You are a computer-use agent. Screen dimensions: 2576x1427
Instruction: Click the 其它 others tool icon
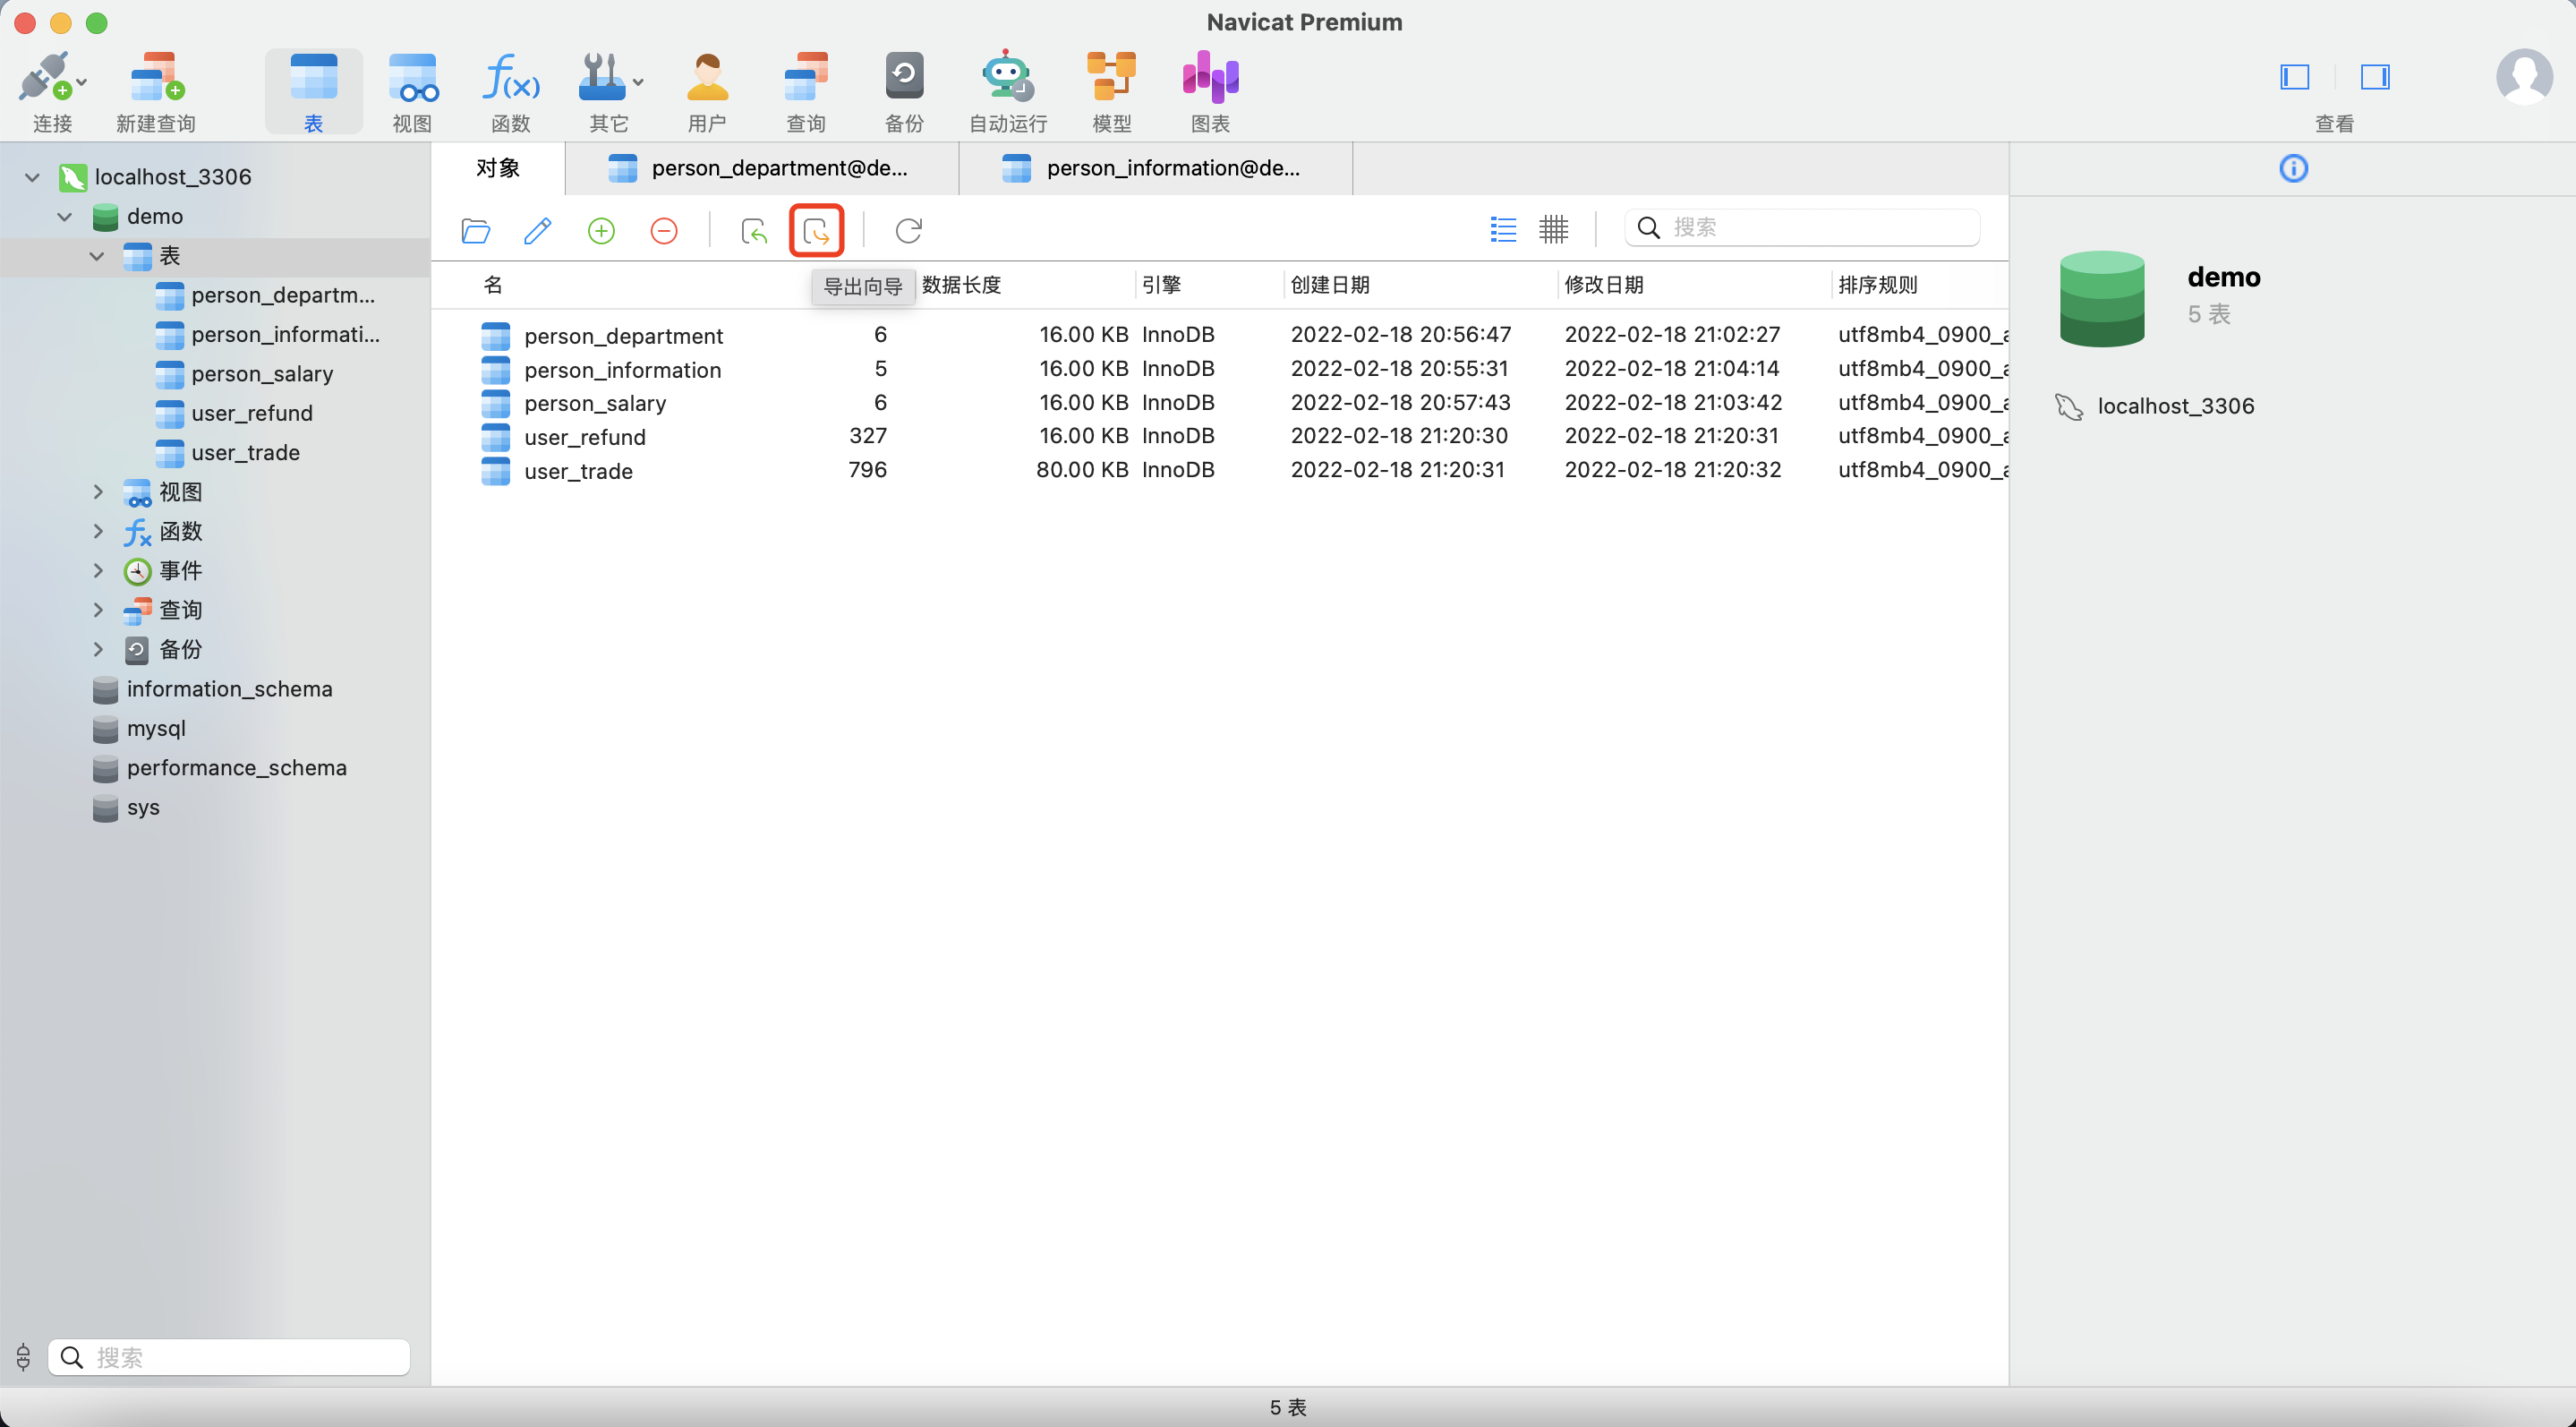pos(603,78)
